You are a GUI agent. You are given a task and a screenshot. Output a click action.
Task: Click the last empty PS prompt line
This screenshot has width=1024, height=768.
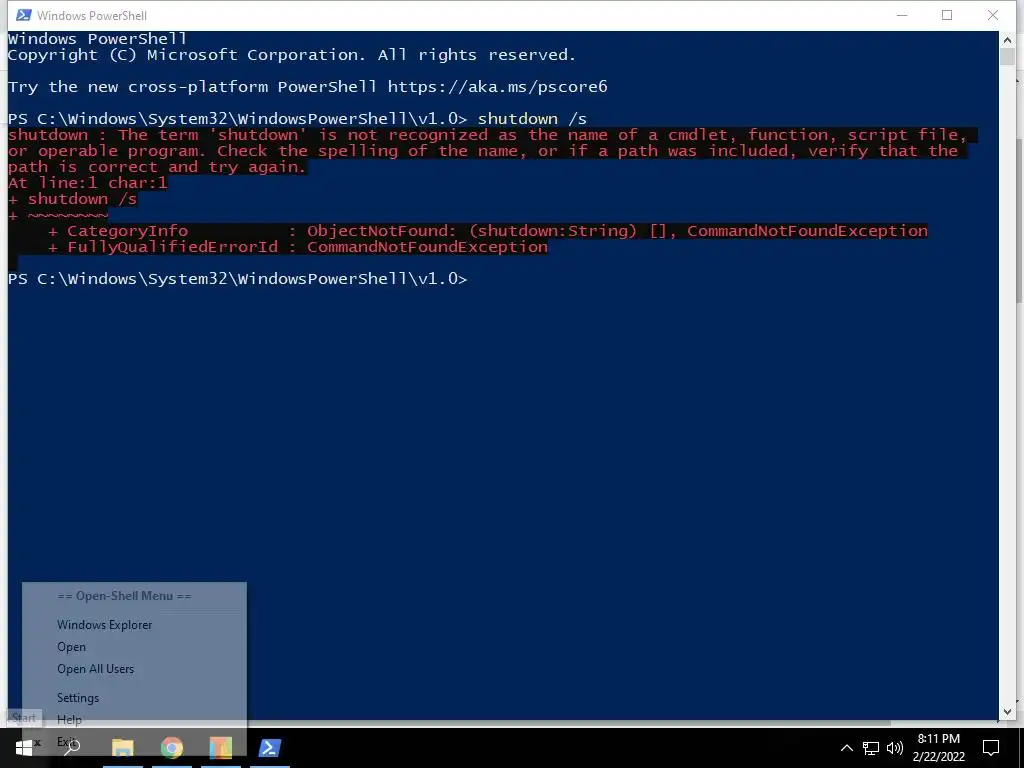[238, 279]
